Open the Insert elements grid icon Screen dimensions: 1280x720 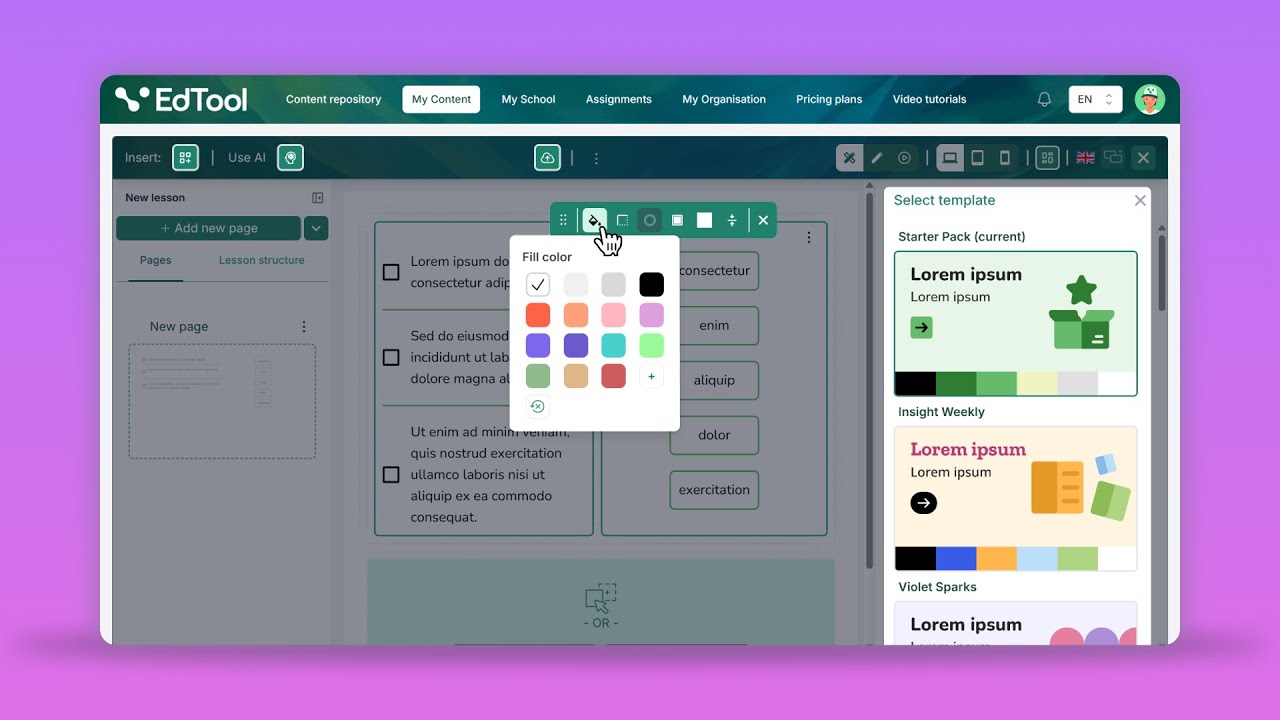click(185, 157)
